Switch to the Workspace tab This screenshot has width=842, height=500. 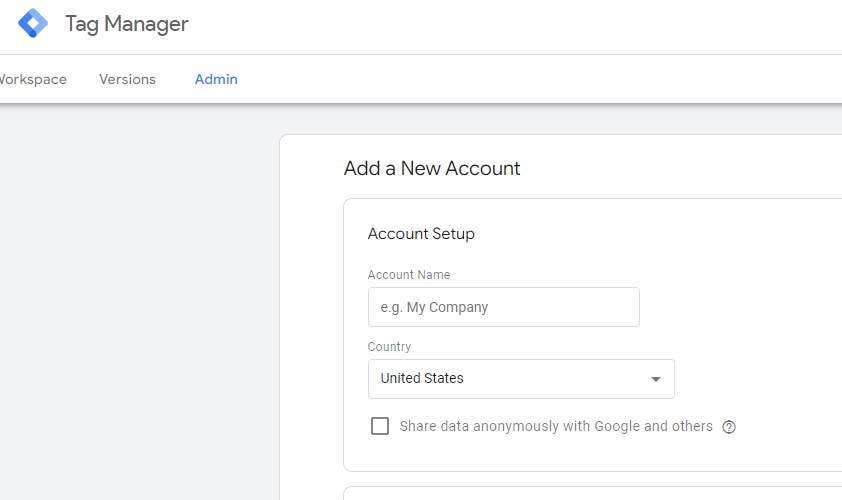(32, 79)
